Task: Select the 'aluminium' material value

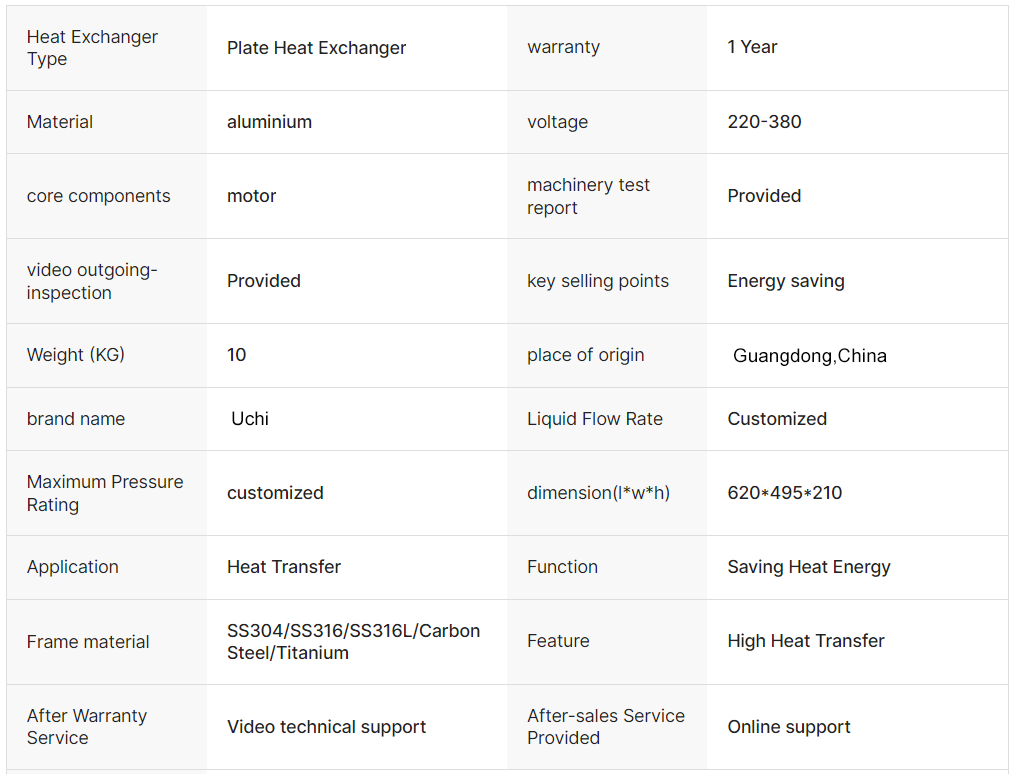Action: coord(269,122)
